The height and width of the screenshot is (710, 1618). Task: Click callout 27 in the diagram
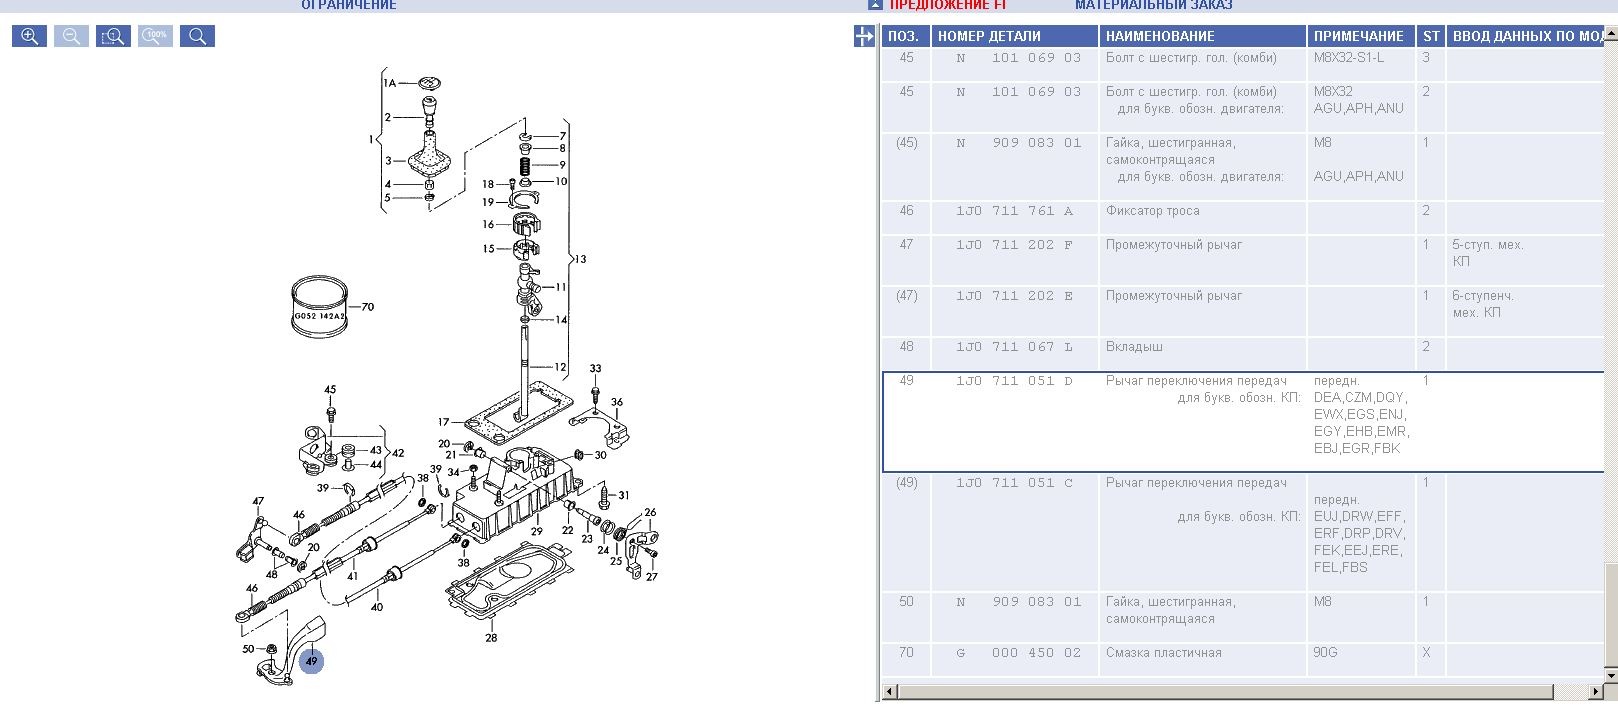tap(652, 577)
